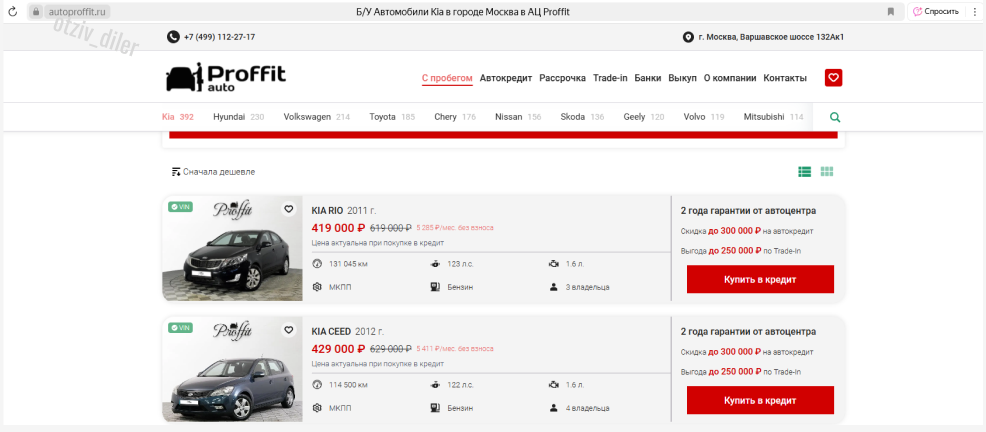The image size is (986, 432).
Task: Select the Nissan 156 brand filter
Action: pos(518,117)
